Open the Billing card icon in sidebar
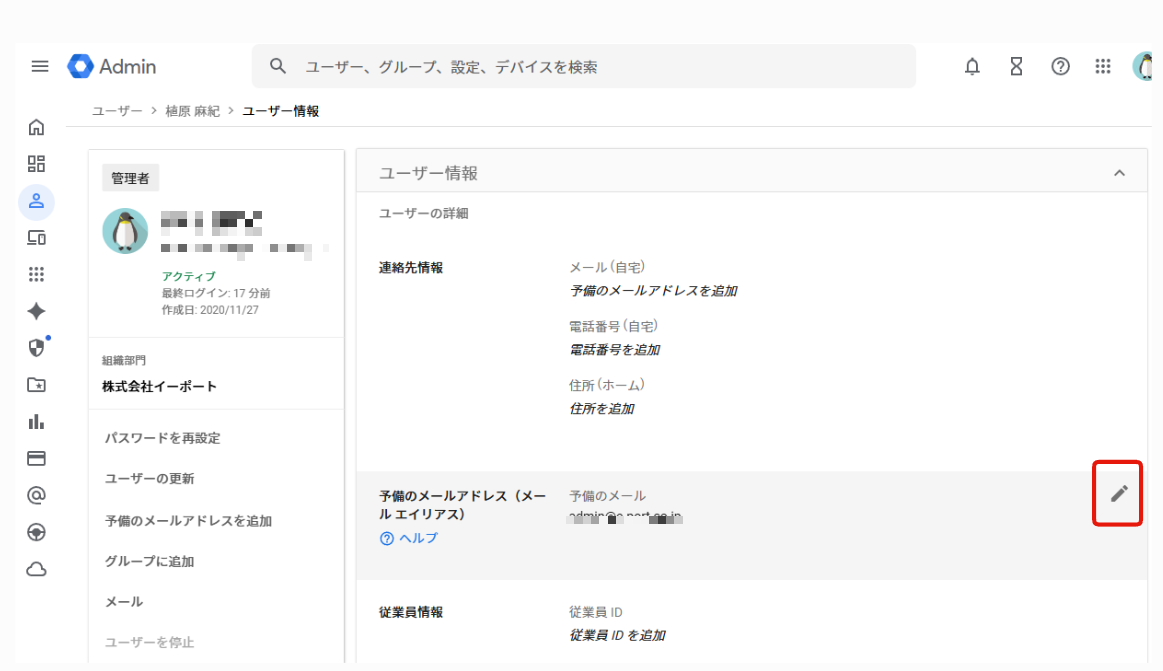The image size is (1163, 671). [x=37, y=458]
